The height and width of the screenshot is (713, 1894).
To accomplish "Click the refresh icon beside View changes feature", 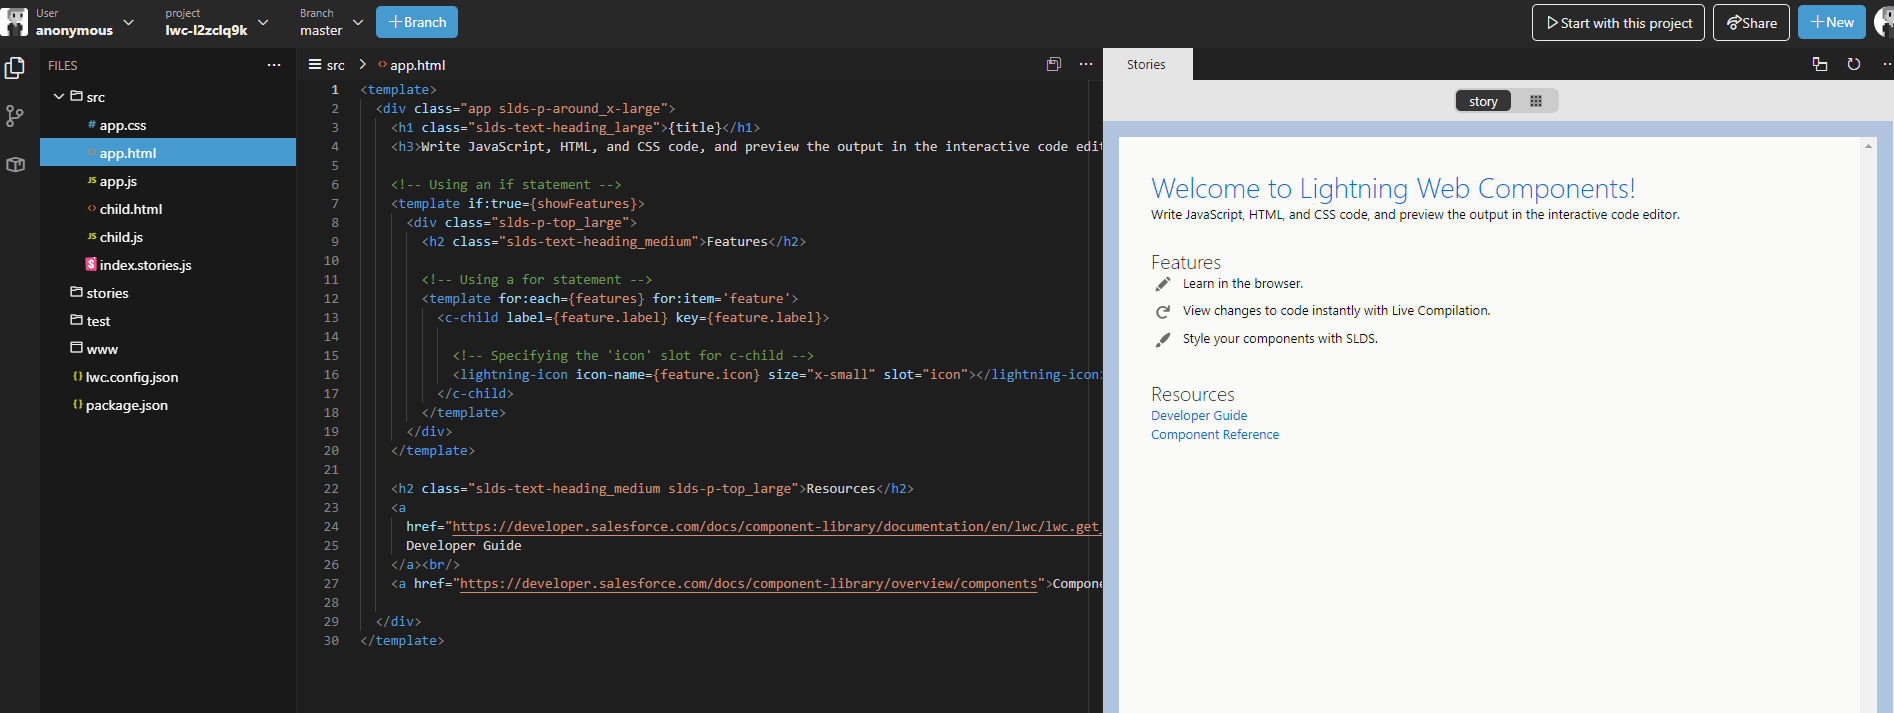I will [1163, 312].
